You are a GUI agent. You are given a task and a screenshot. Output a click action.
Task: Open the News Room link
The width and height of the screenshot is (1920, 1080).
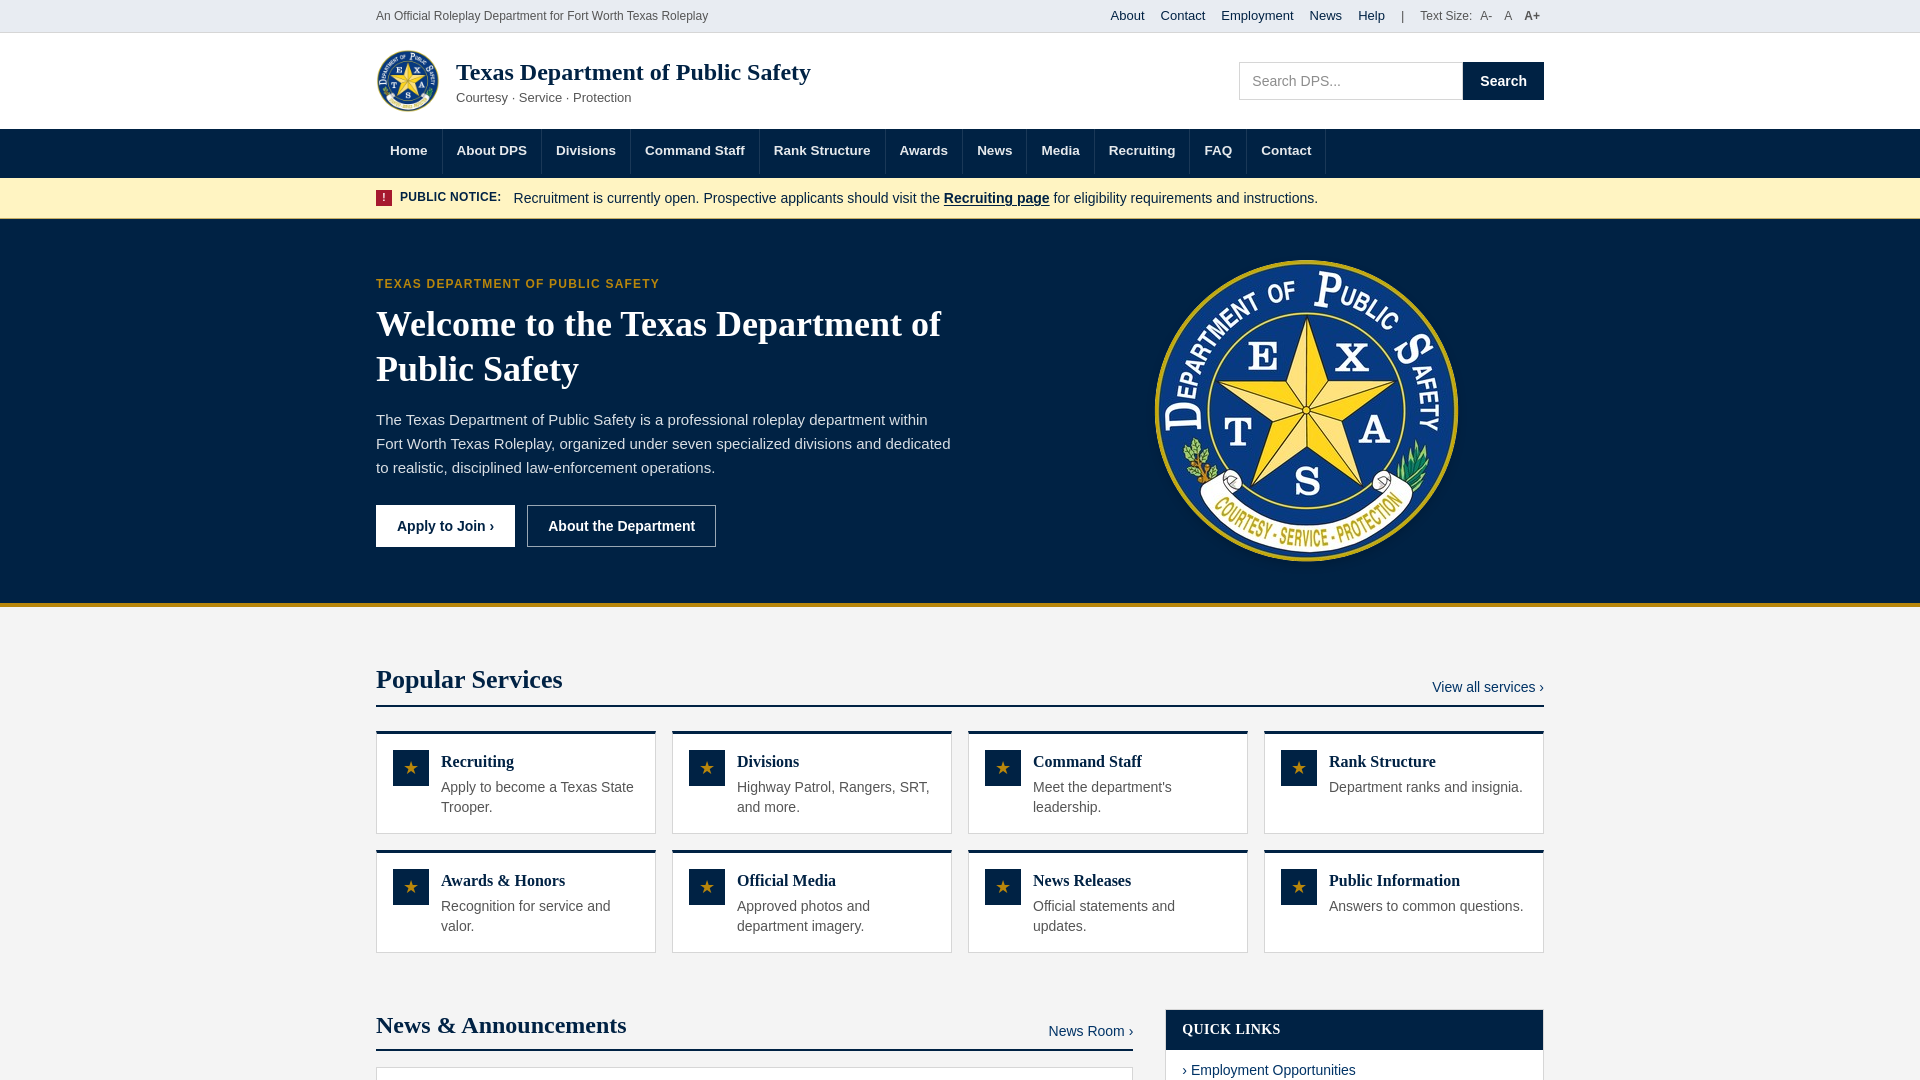[x=1091, y=1031]
